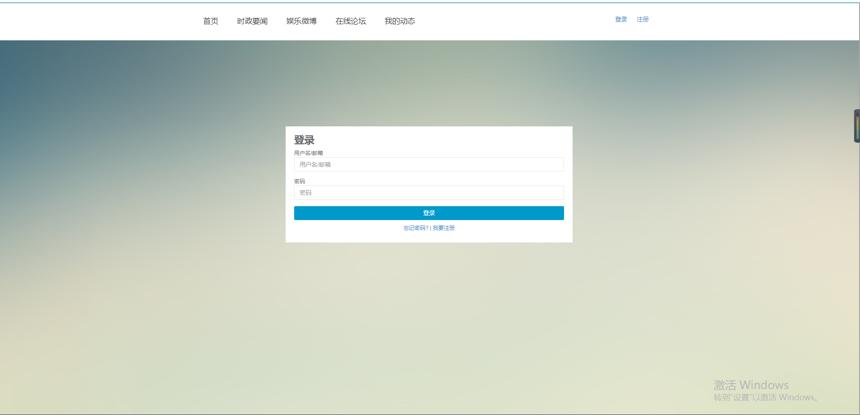
Task: Click the 忘记密码? link
Action: pos(416,228)
